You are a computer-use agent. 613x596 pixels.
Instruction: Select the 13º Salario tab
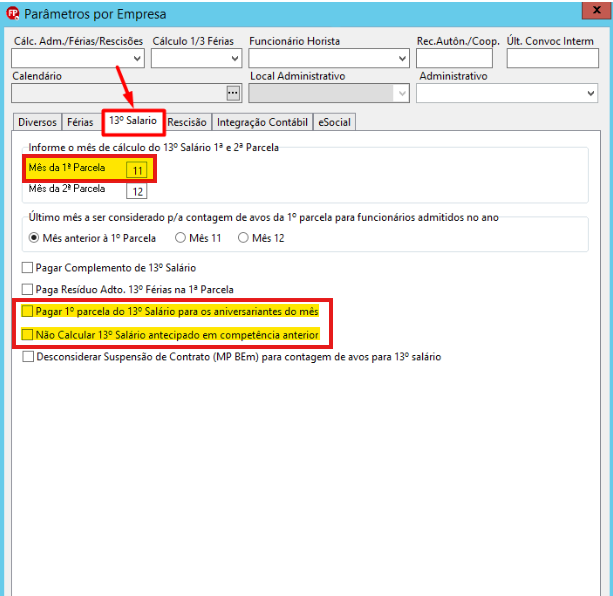(133, 121)
